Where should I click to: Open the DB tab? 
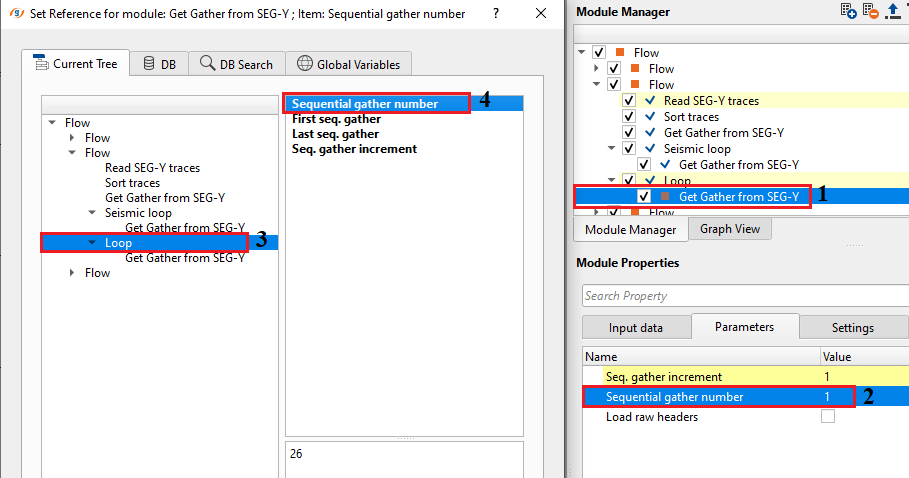click(x=159, y=64)
